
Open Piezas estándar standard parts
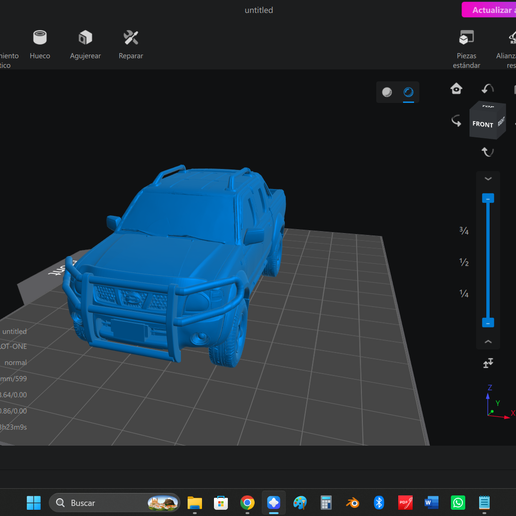pos(466,49)
